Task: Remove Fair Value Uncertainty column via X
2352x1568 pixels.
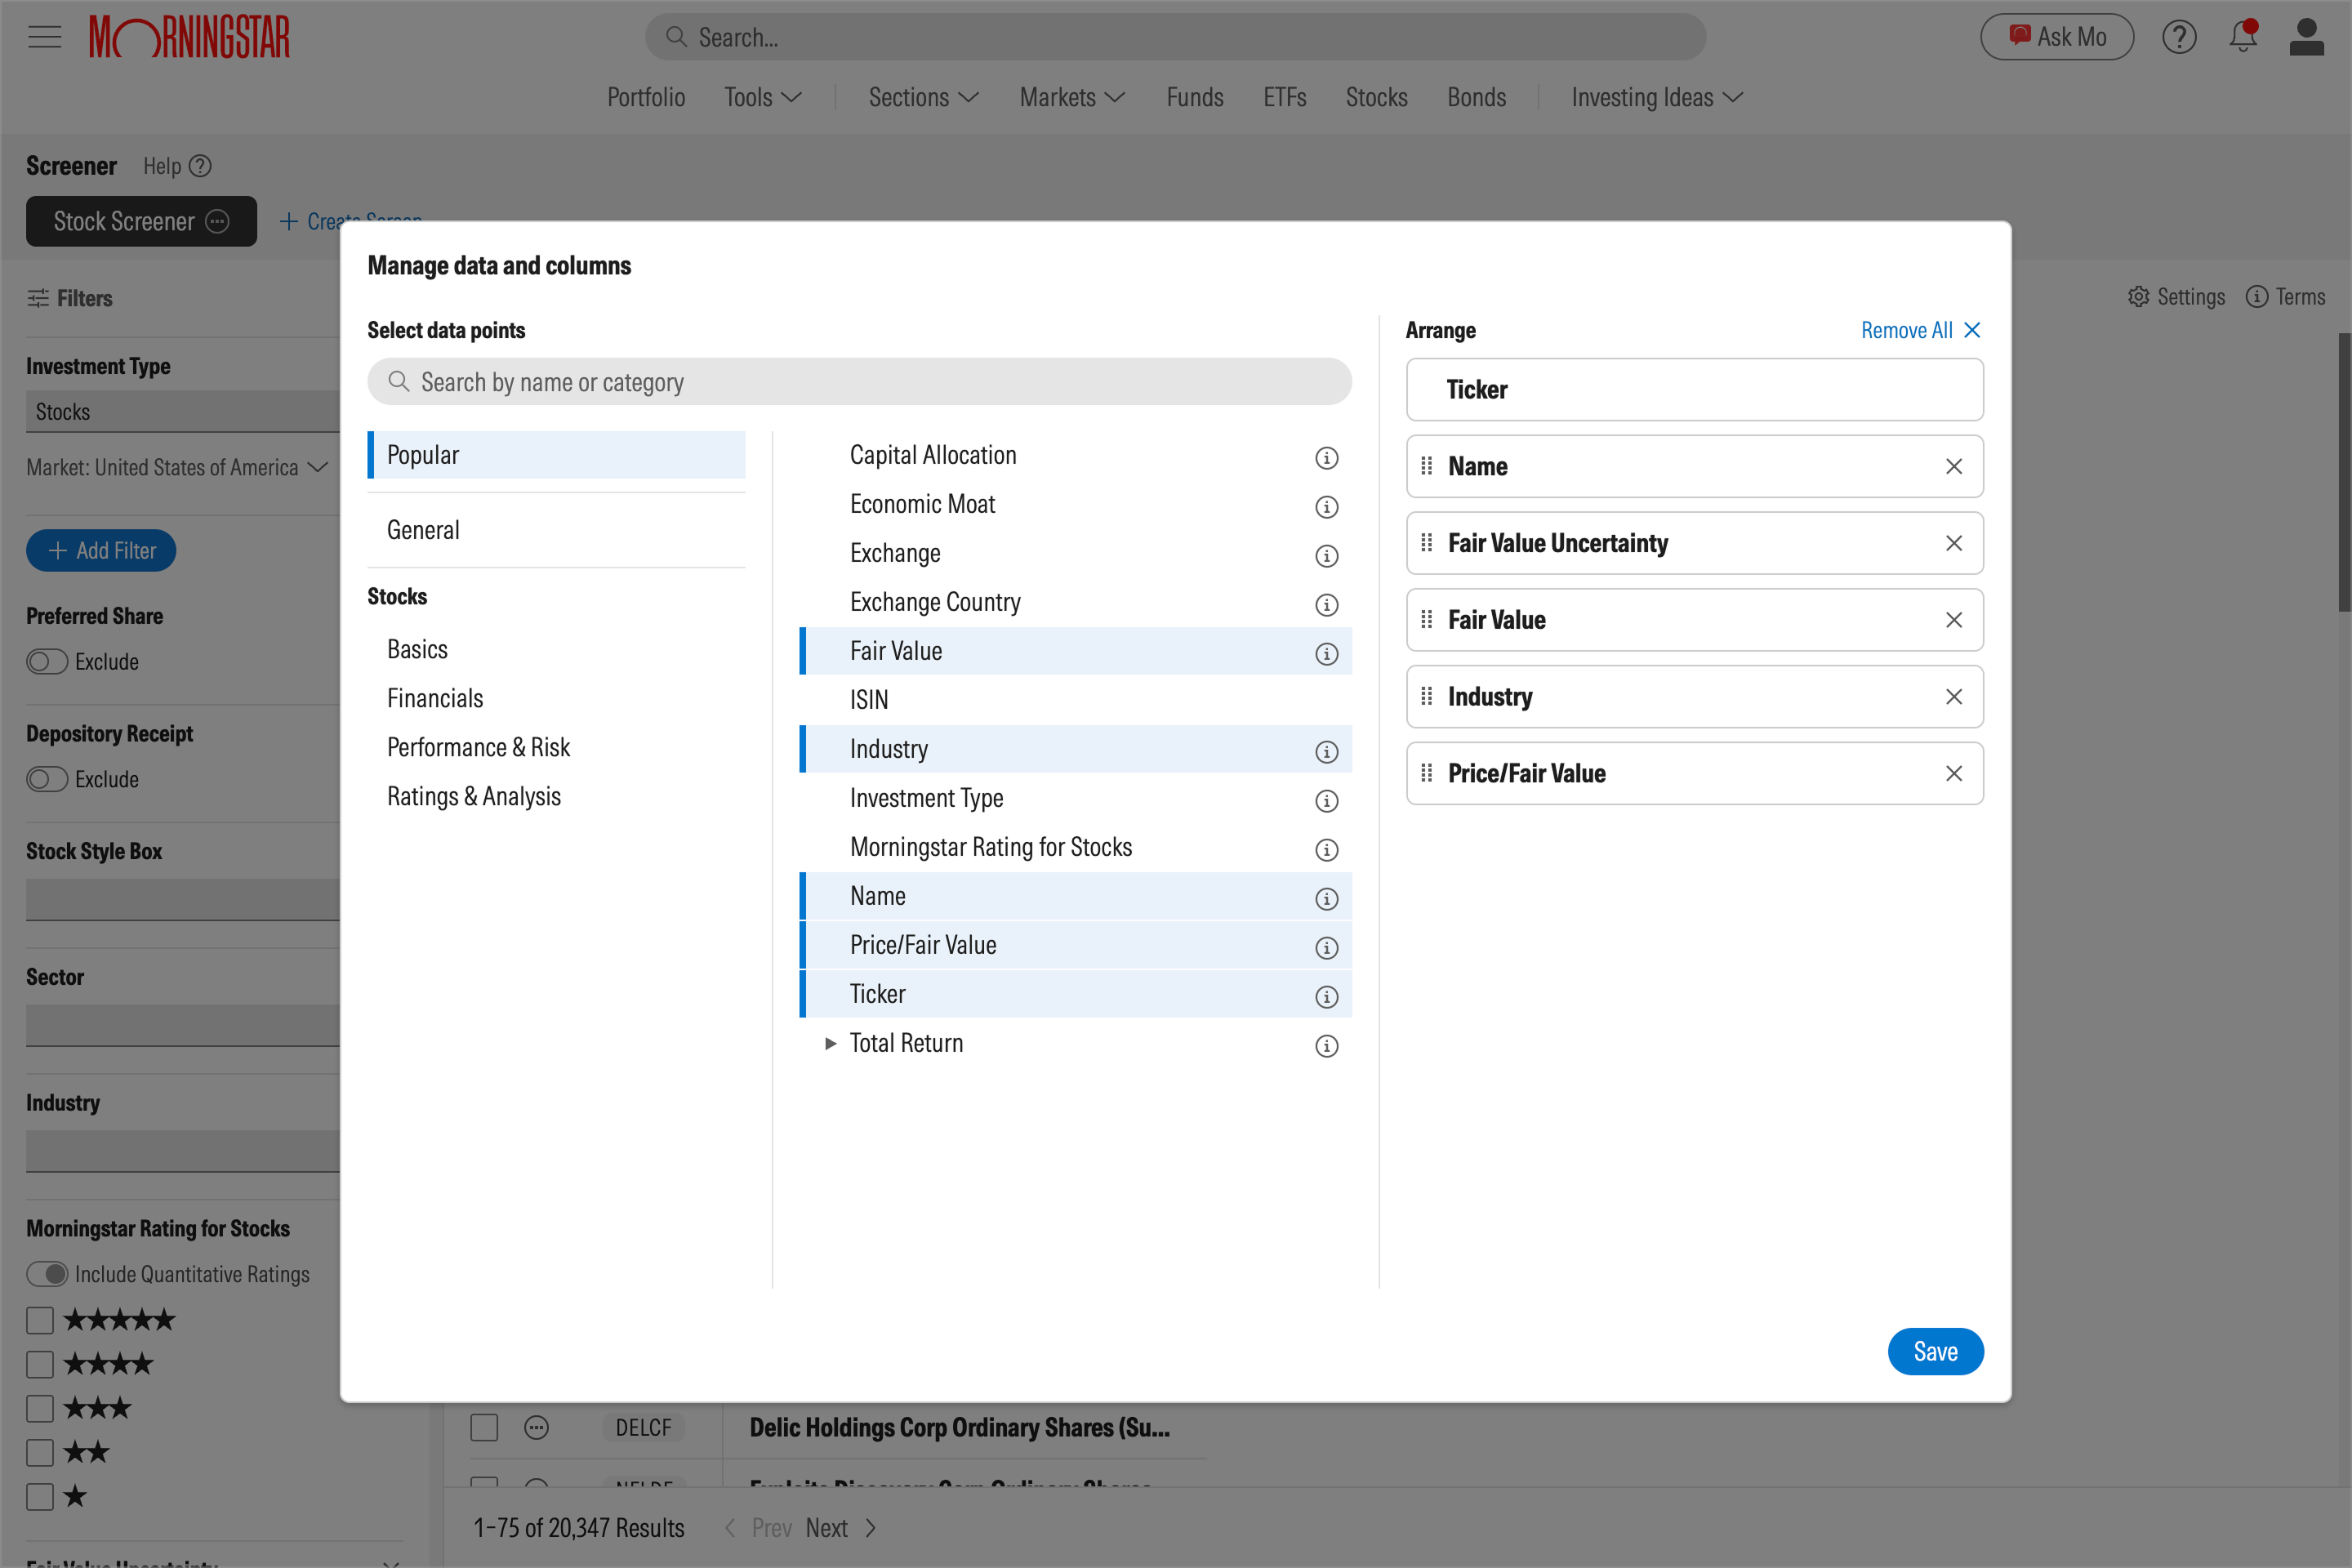Action: pyautogui.click(x=1953, y=543)
